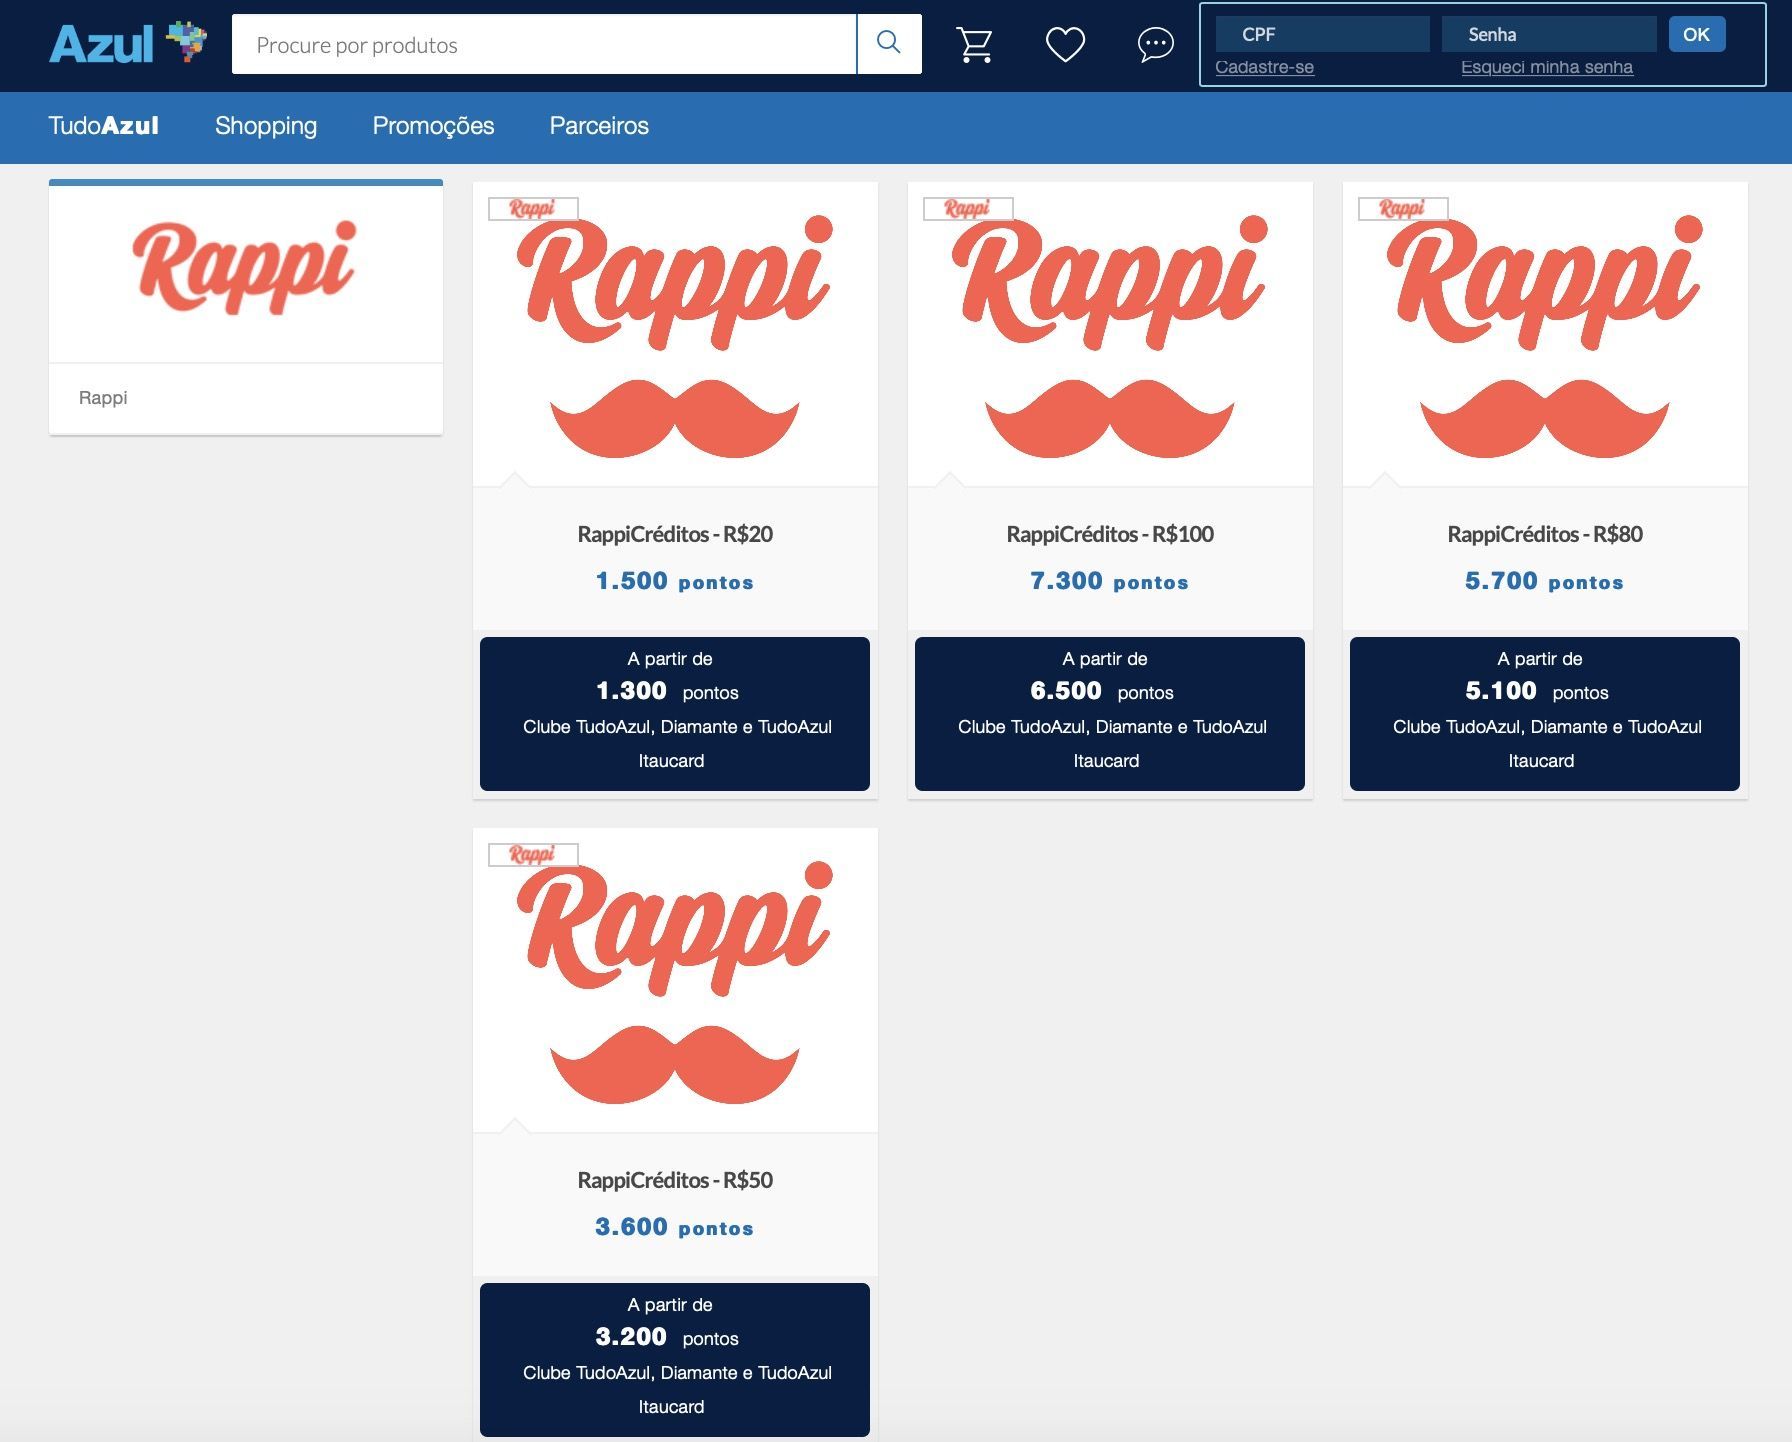Viewport: 1792px width, 1442px height.
Task: Click the Azul logo
Action: [128, 43]
